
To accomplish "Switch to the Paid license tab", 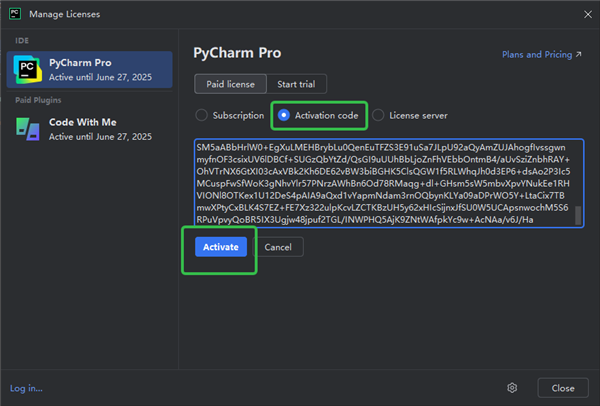I will pyautogui.click(x=228, y=84).
